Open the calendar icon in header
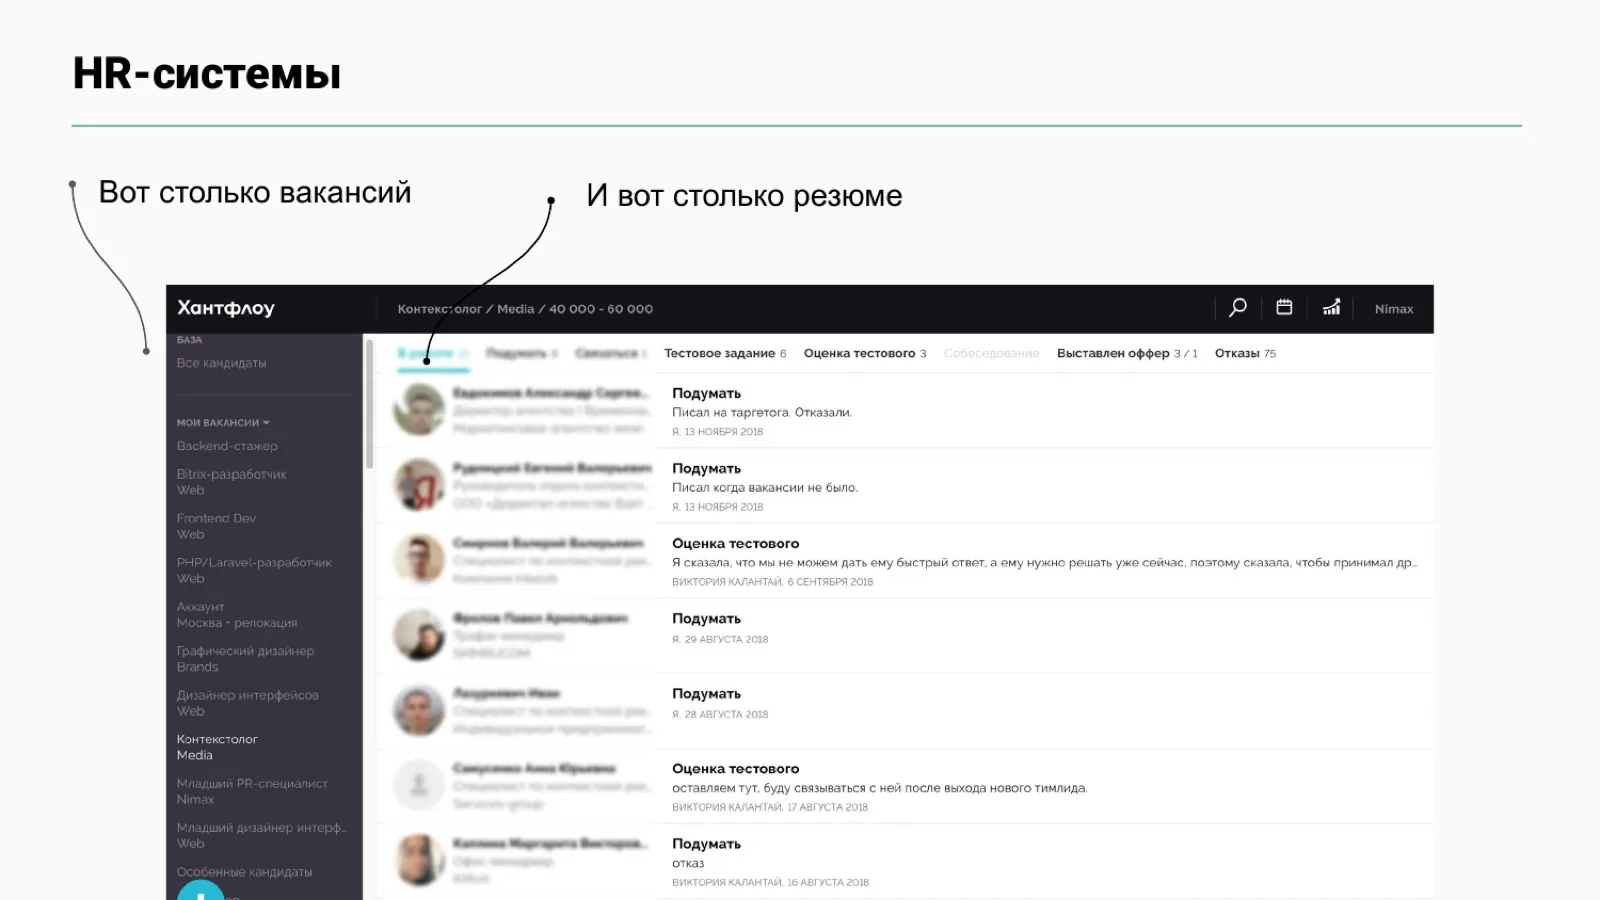1600x900 pixels. coord(1284,308)
